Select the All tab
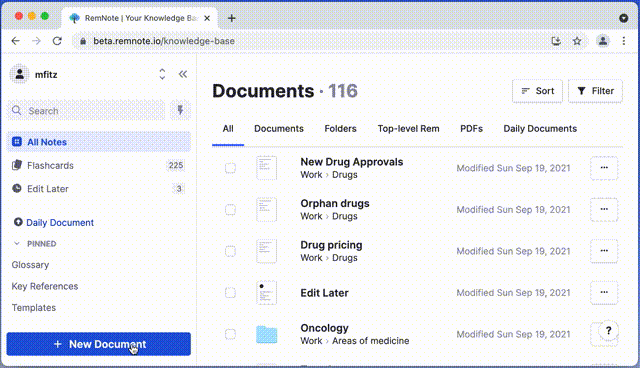Screen dimensions: 640x368 pos(228,129)
